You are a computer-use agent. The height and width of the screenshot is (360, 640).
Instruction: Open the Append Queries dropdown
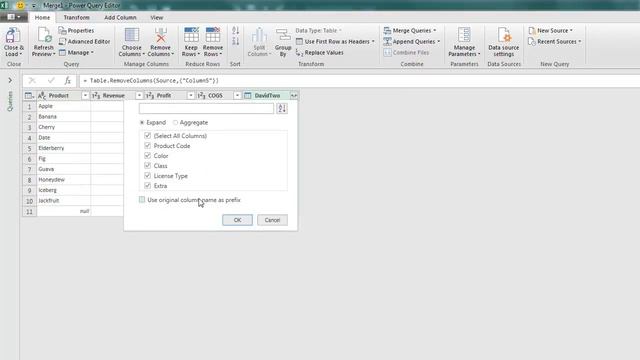click(412, 42)
